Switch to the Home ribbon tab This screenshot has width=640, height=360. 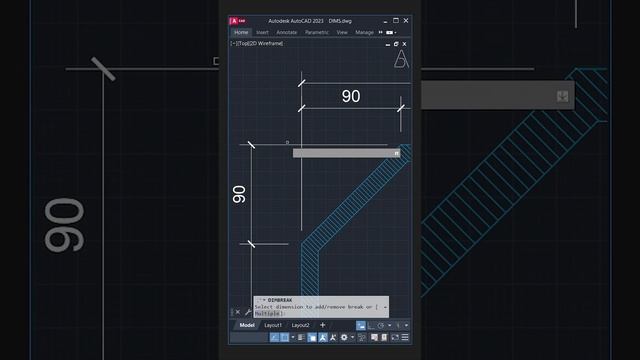tap(241, 32)
